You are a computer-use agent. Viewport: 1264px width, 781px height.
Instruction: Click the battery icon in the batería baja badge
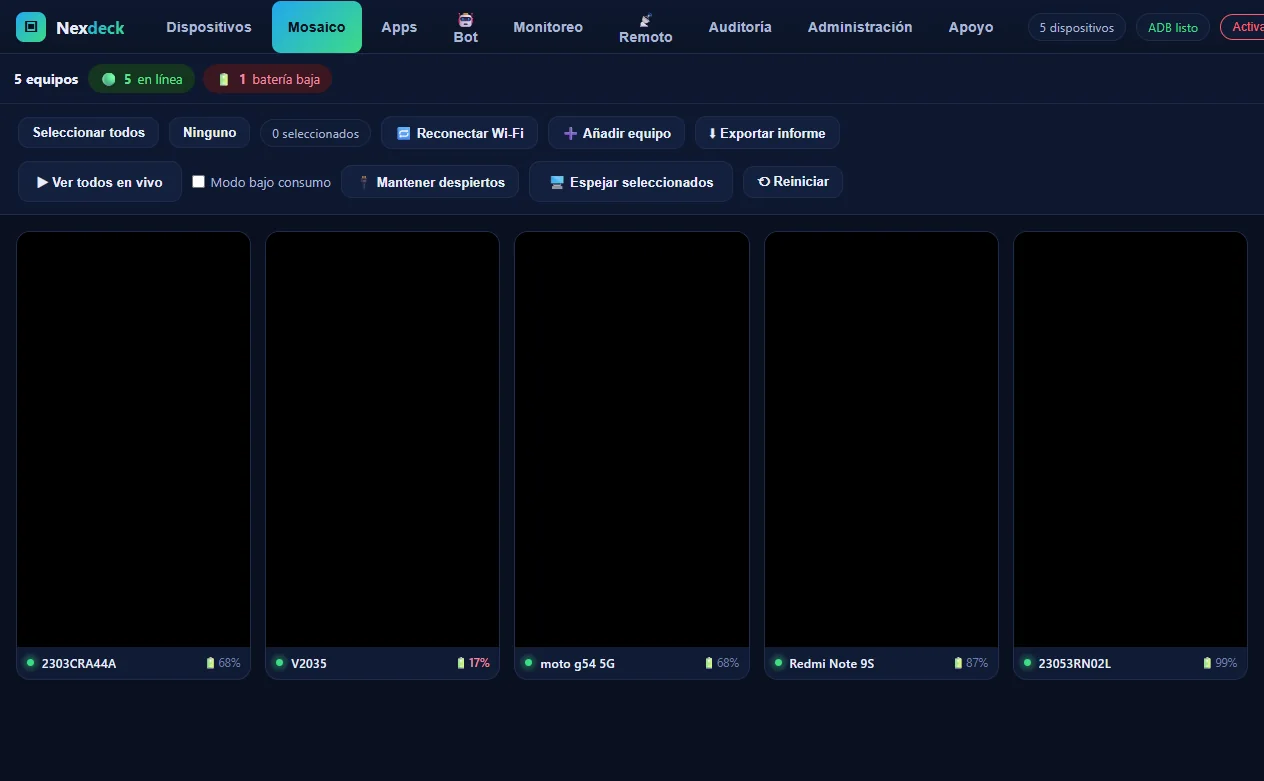click(224, 79)
